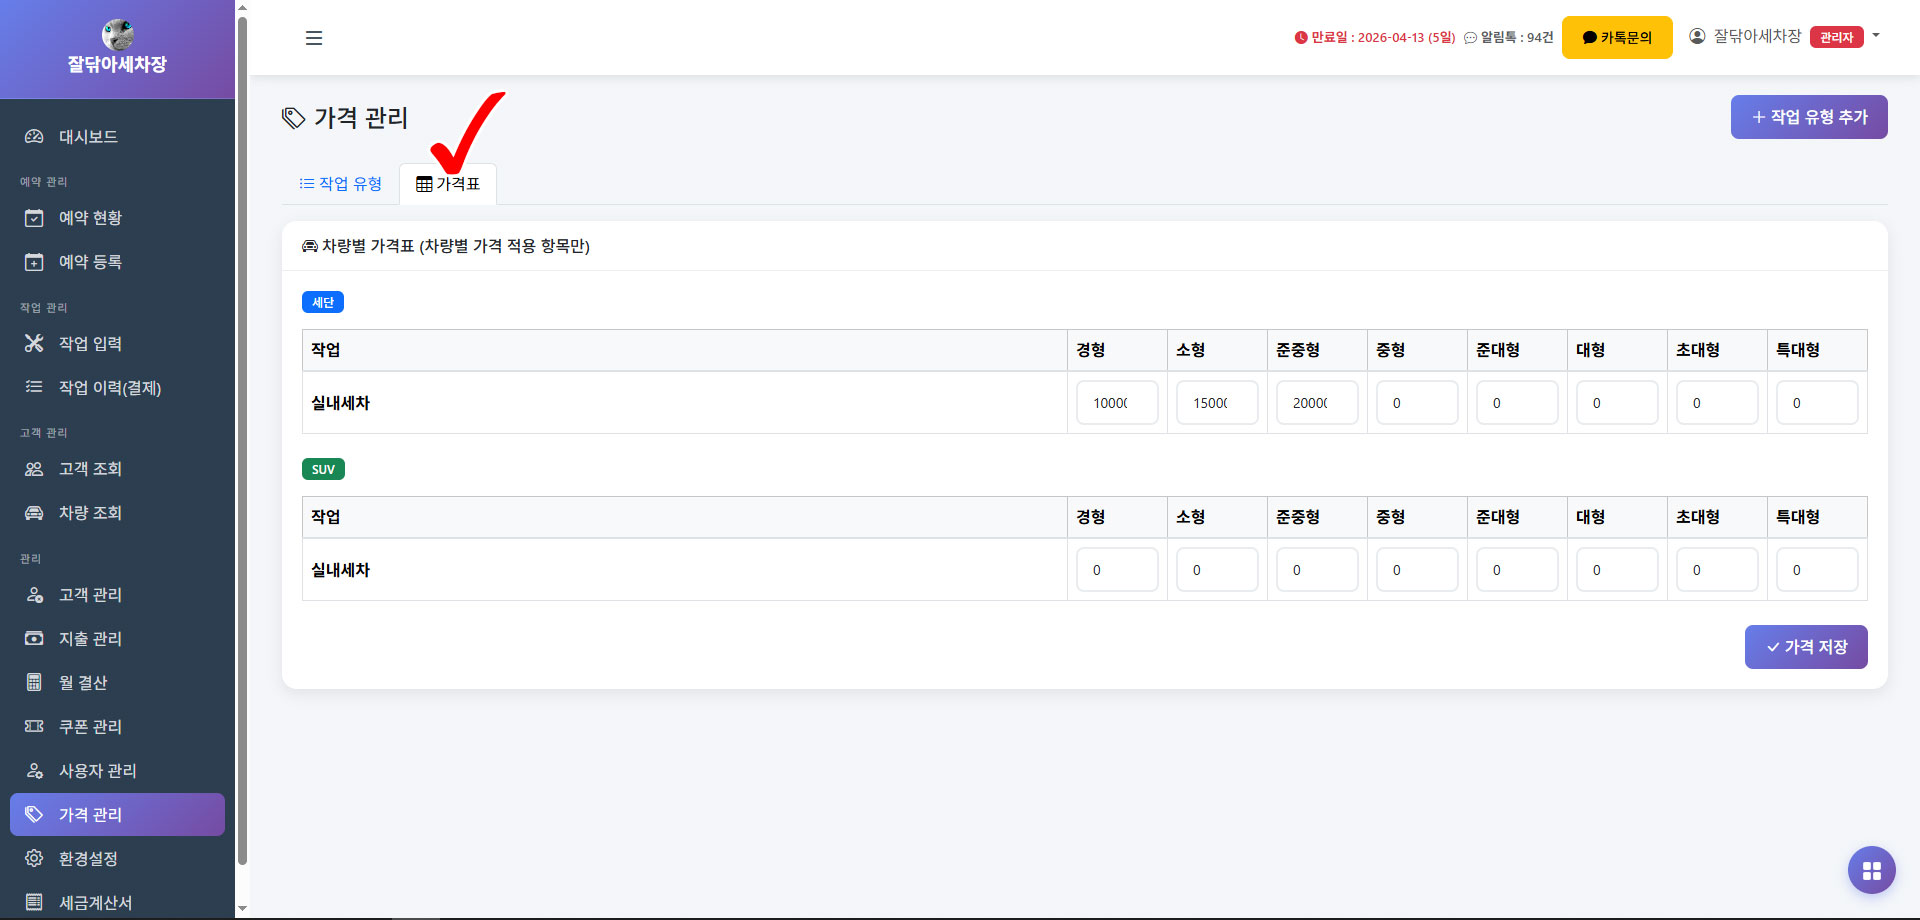The width and height of the screenshot is (1920, 920).
Task: Select the SUV 특대형 price field
Action: (x=1816, y=570)
